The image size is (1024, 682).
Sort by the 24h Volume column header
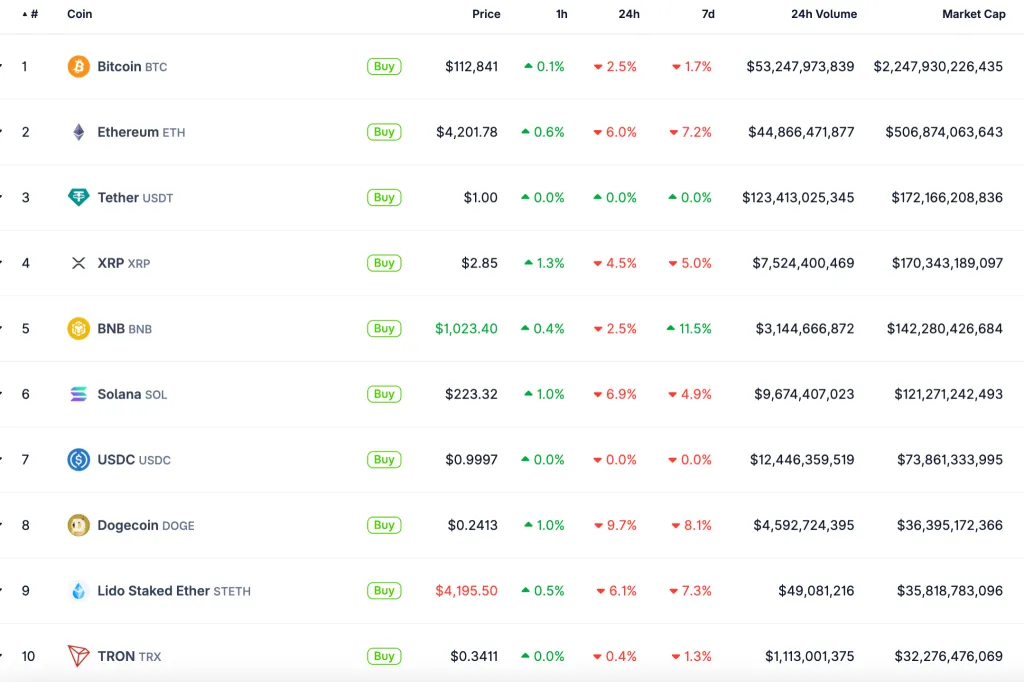[823, 14]
